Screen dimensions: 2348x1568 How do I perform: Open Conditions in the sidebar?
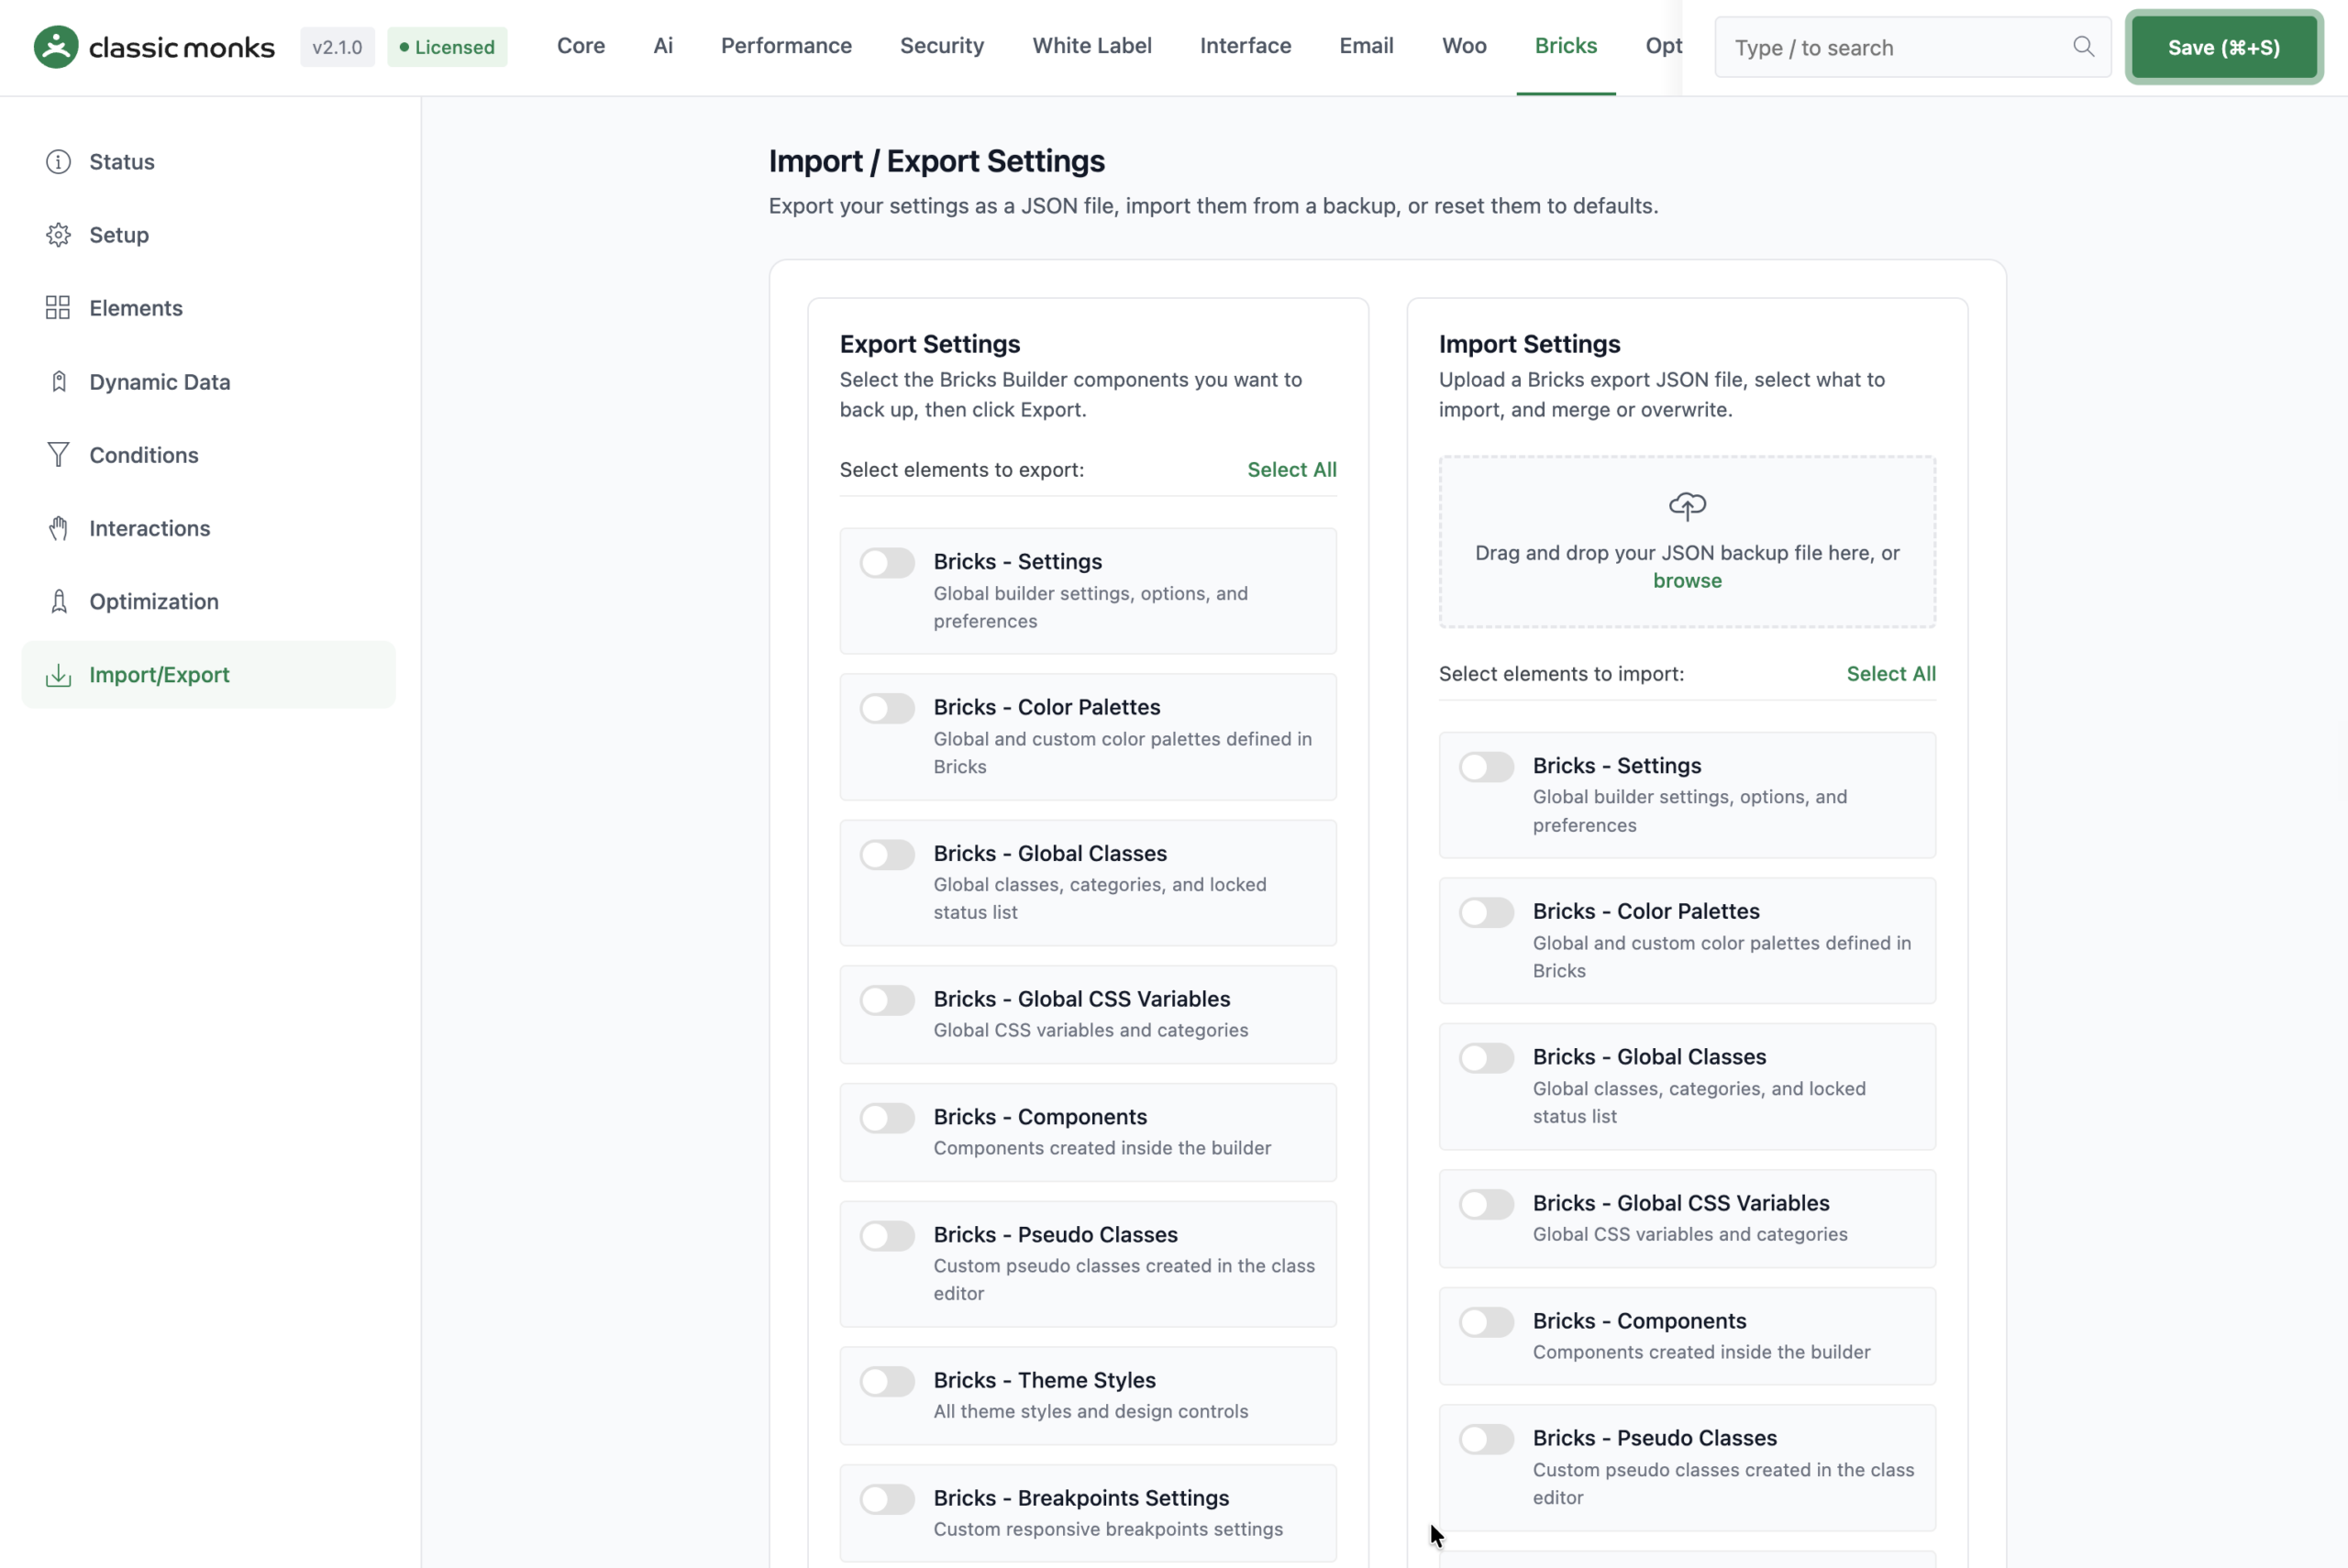(209, 455)
